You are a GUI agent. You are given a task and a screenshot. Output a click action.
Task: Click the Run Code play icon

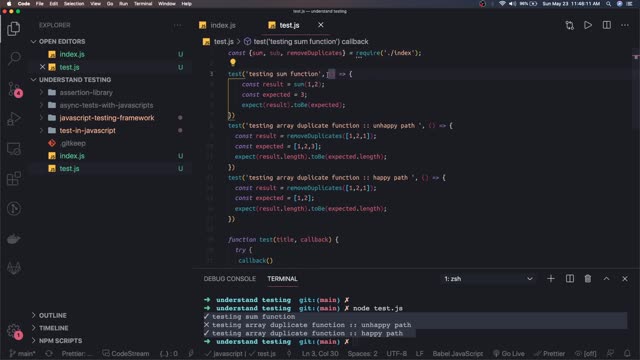coord(588,25)
